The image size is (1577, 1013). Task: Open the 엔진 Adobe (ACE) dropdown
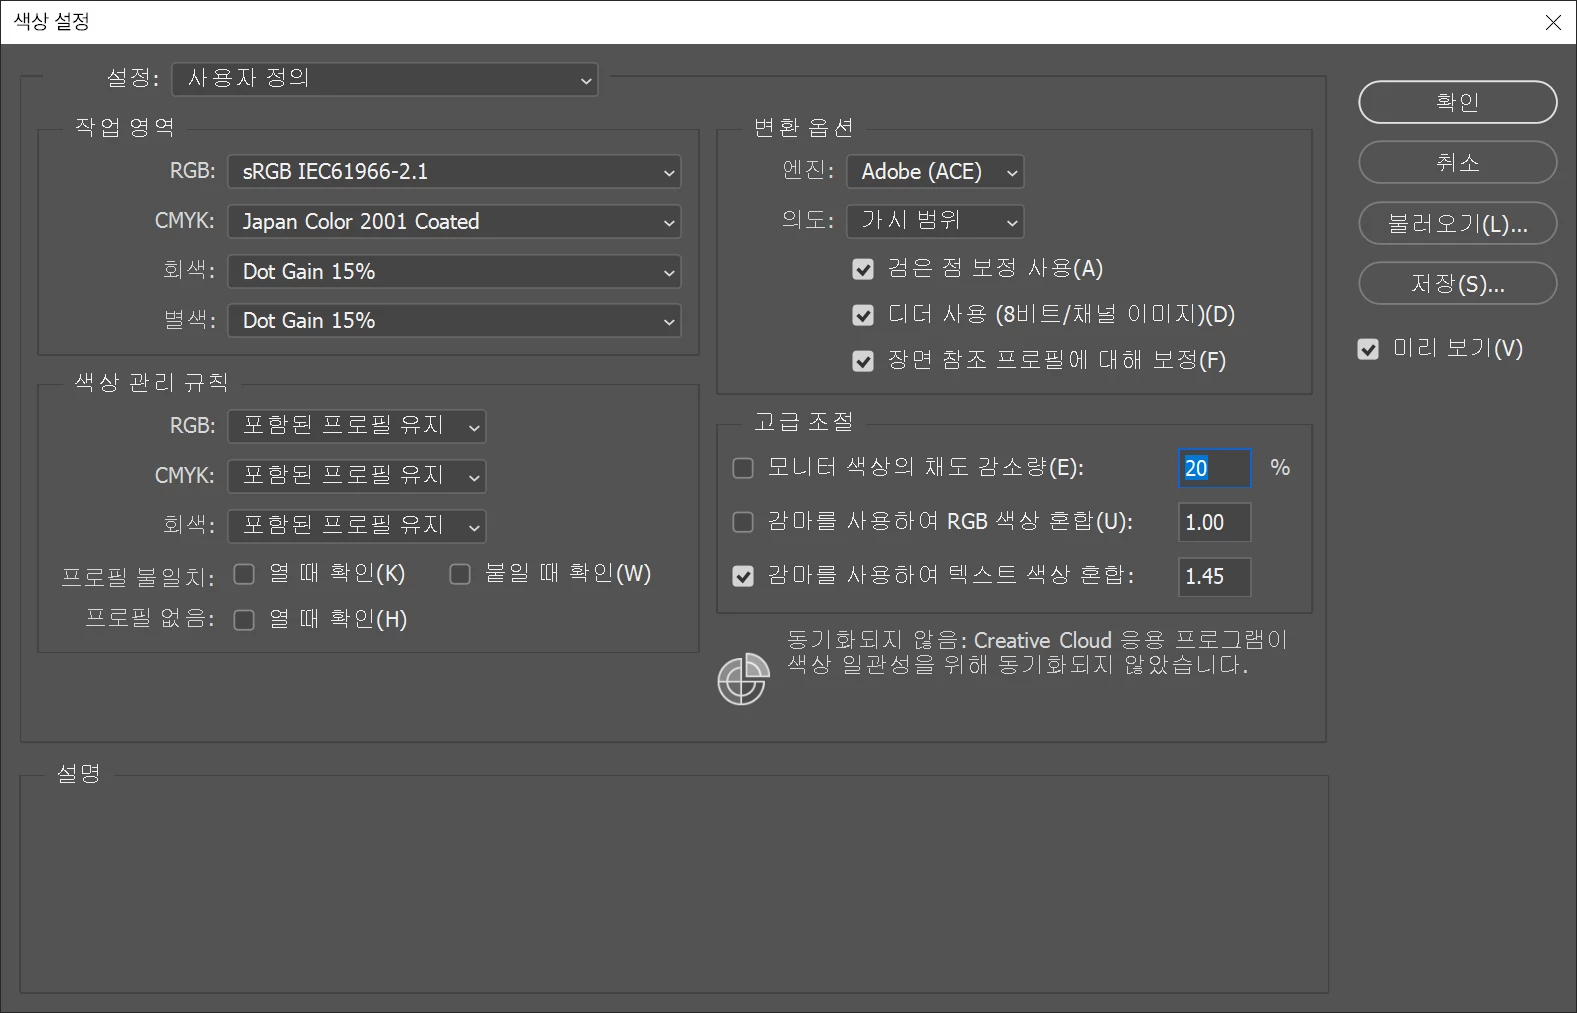coord(935,172)
